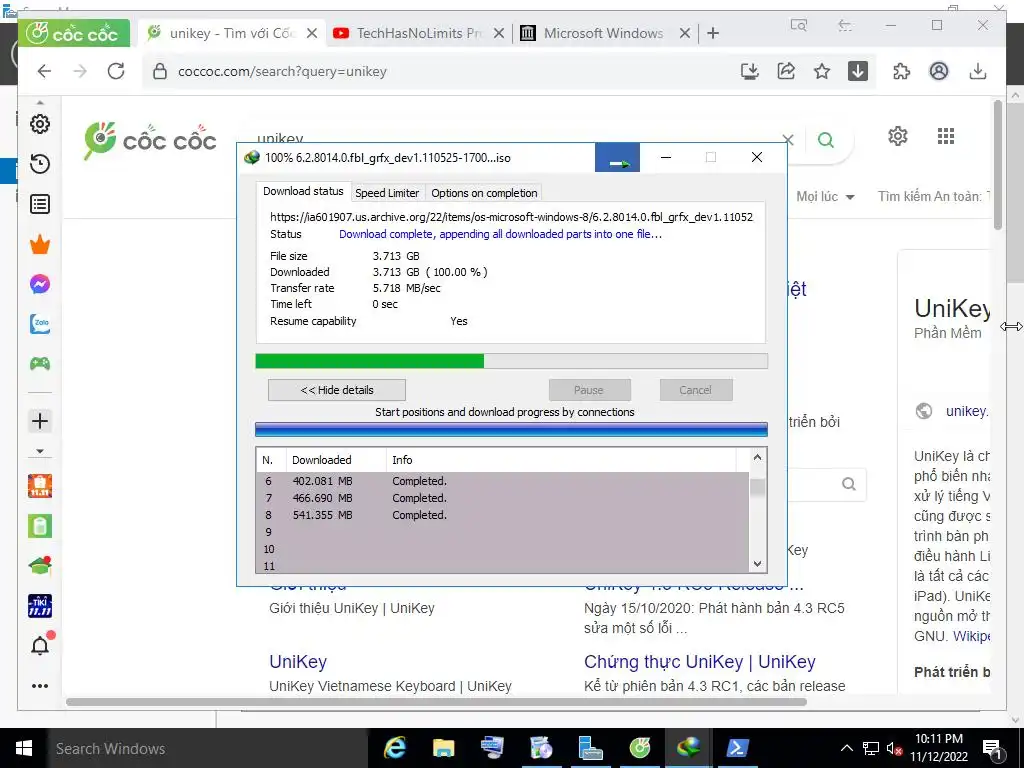Open the Tiki 11.11 sidebar icon
Screen dimensions: 1024x768
[x=40, y=606]
